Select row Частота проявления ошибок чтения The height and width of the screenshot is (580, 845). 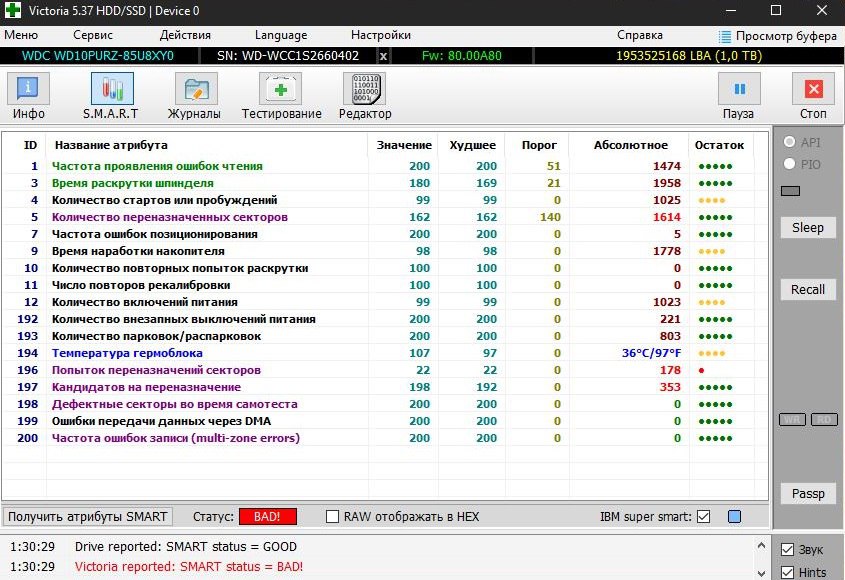[385, 166]
